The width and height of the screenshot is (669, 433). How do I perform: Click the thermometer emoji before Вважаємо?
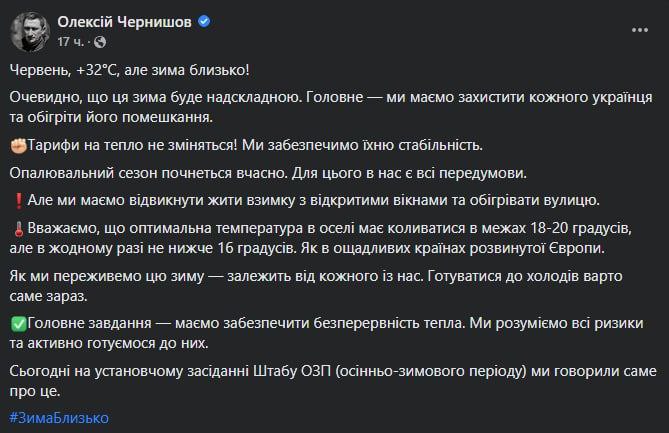[16, 226]
